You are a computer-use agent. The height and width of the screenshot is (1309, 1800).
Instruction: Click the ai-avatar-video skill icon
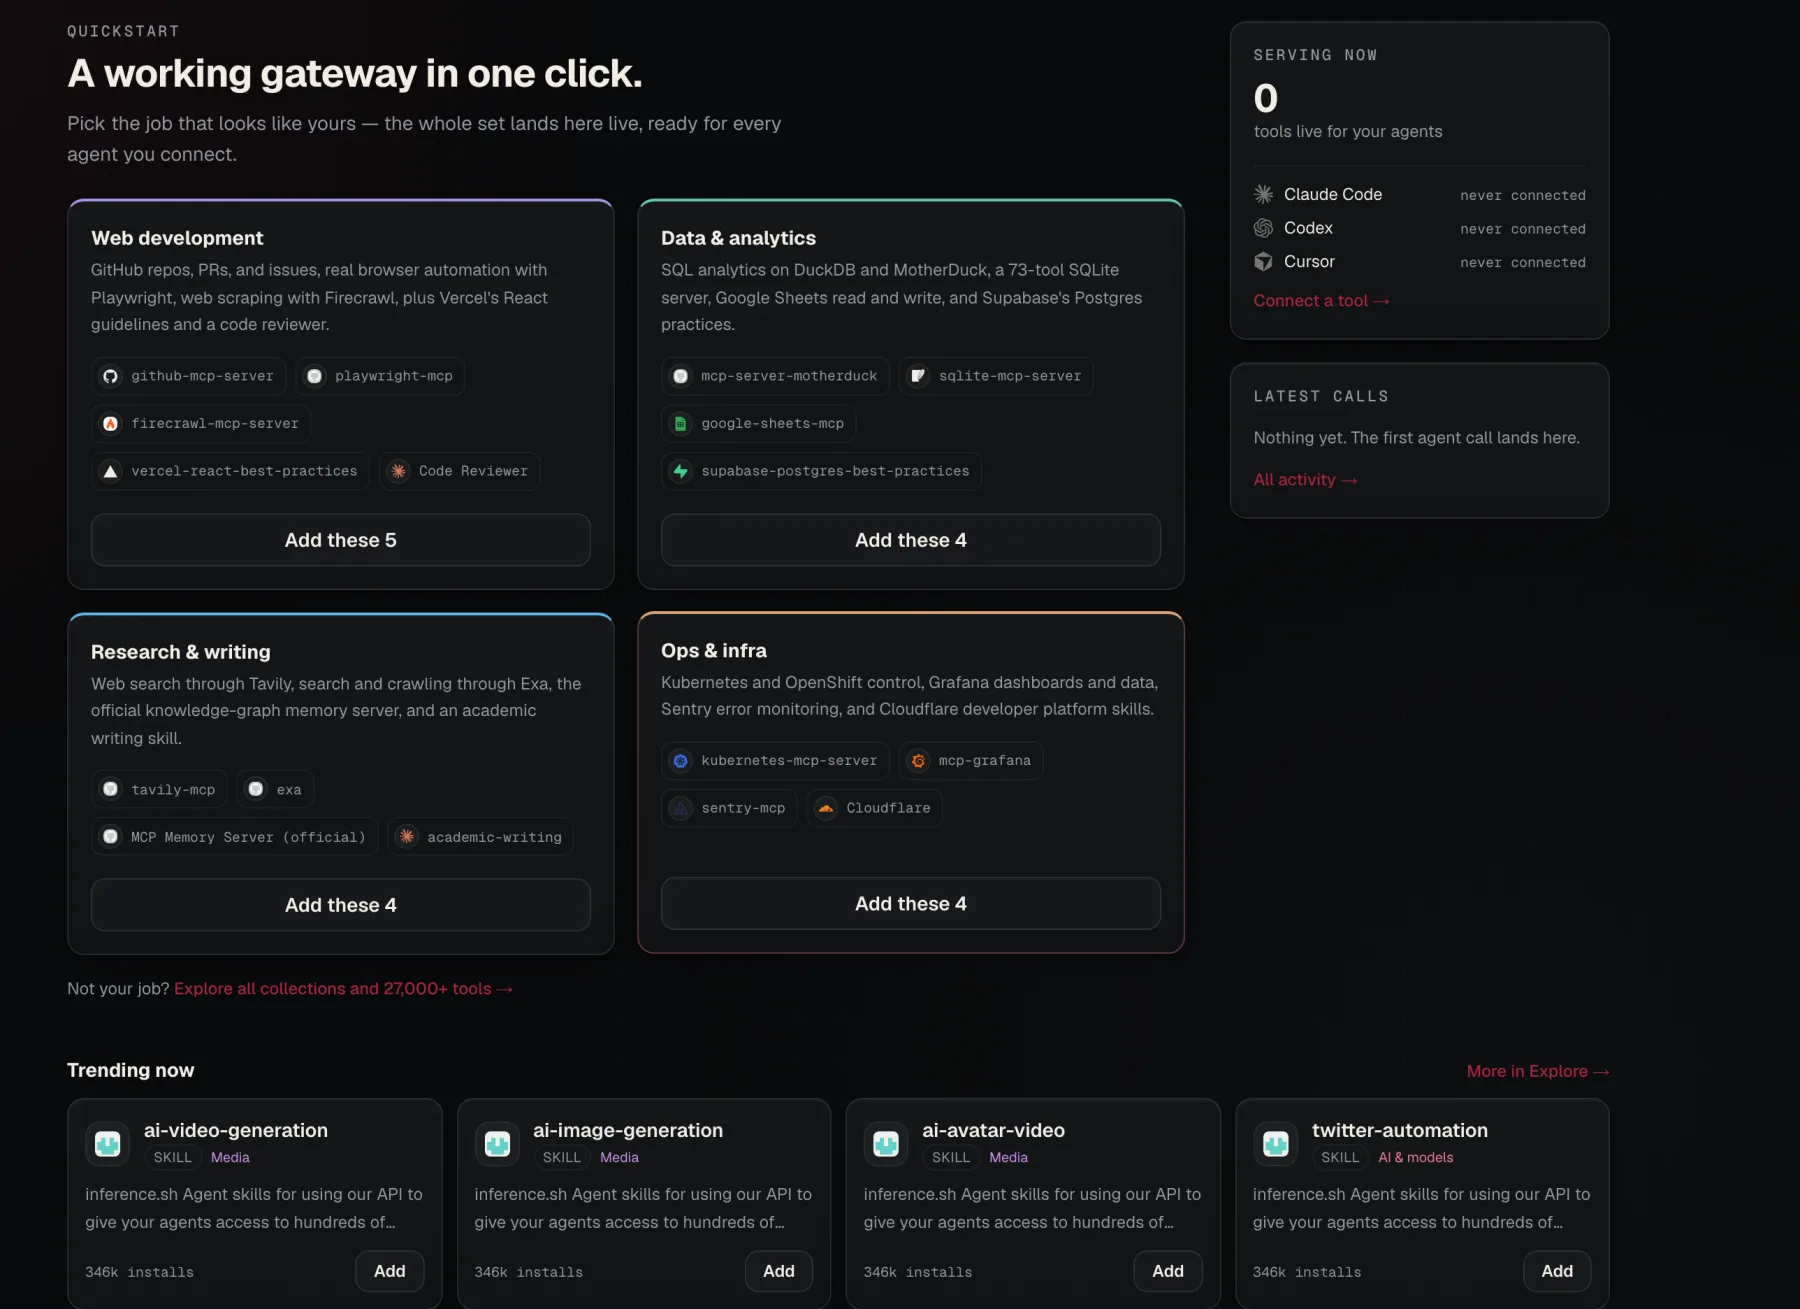(x=886, y=1143)
